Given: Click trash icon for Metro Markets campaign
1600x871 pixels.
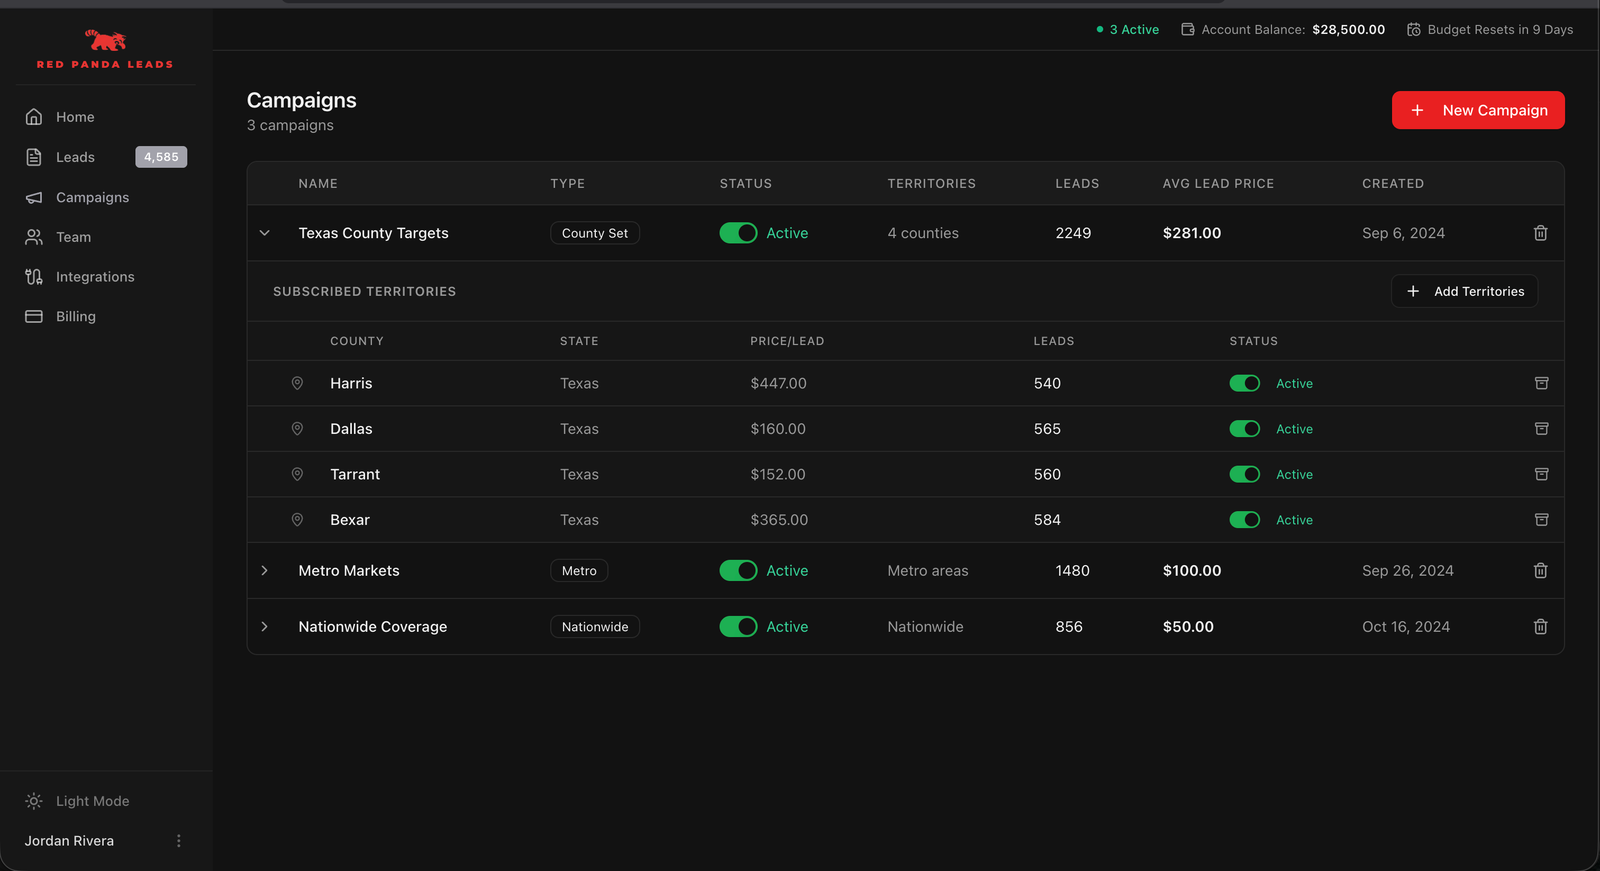Looking at the screenshot, I should (x=1540, y=571).
